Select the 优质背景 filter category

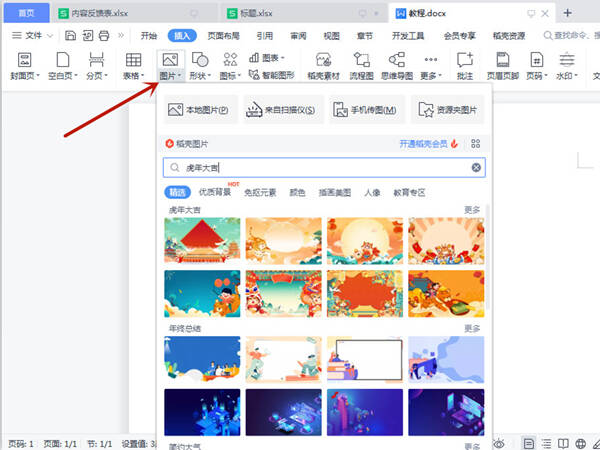point(215,192)
